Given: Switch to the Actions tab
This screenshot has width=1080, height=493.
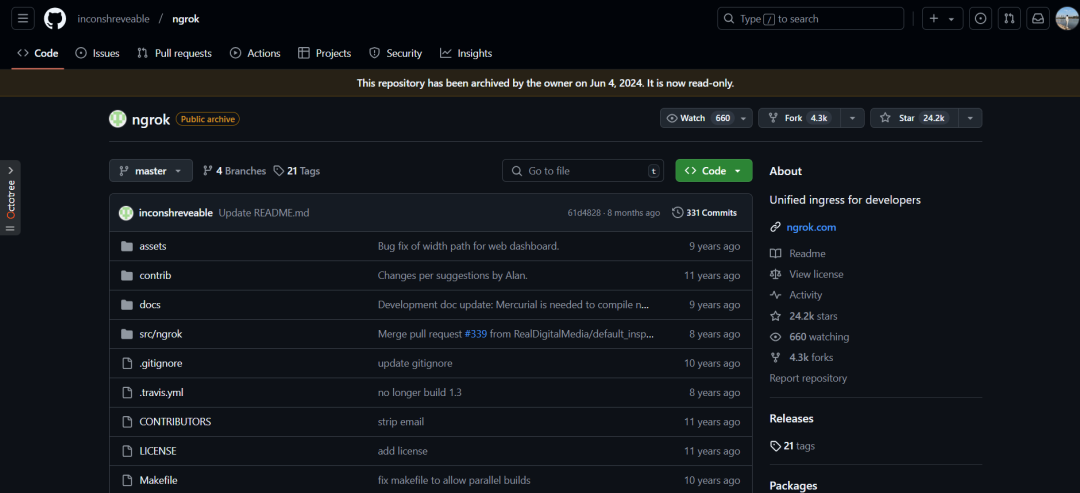Looking at the screenshot, I should click(255, 53).
